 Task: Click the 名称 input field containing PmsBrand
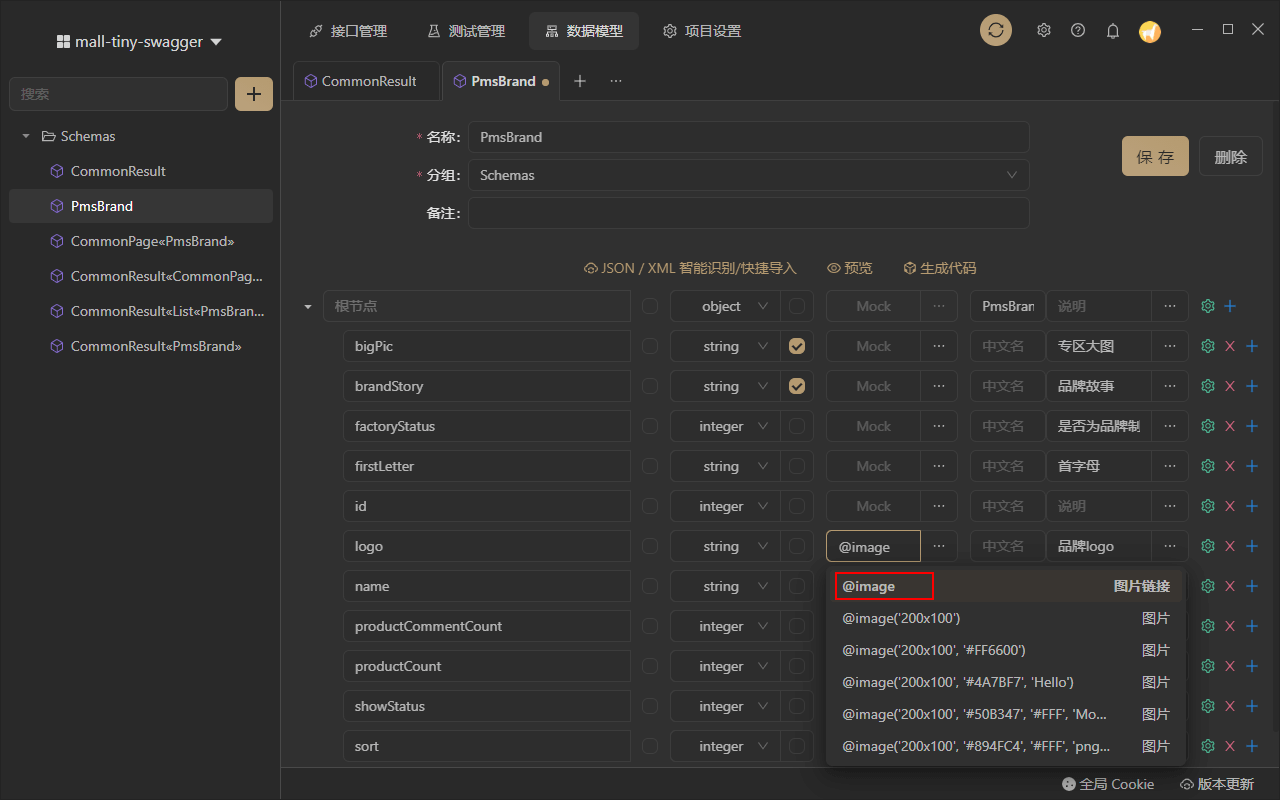[749, 137]
